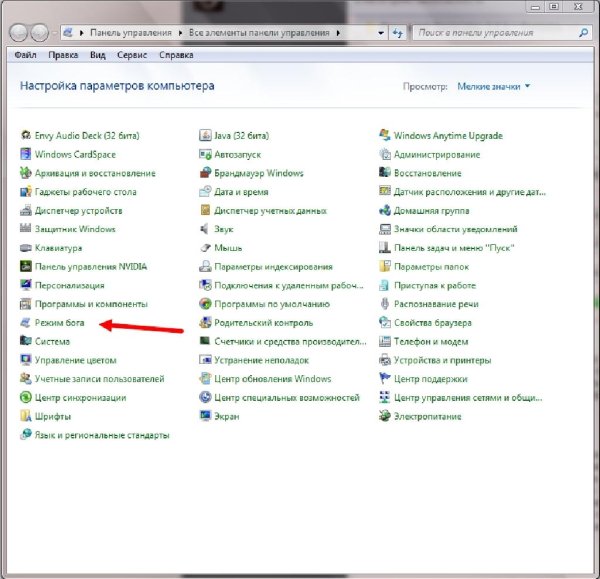Viewport: 600px width, 579px height.
Task: Click the Клавиатура keyboard icon
Action: pyautogui.click(x=26, y=248)
